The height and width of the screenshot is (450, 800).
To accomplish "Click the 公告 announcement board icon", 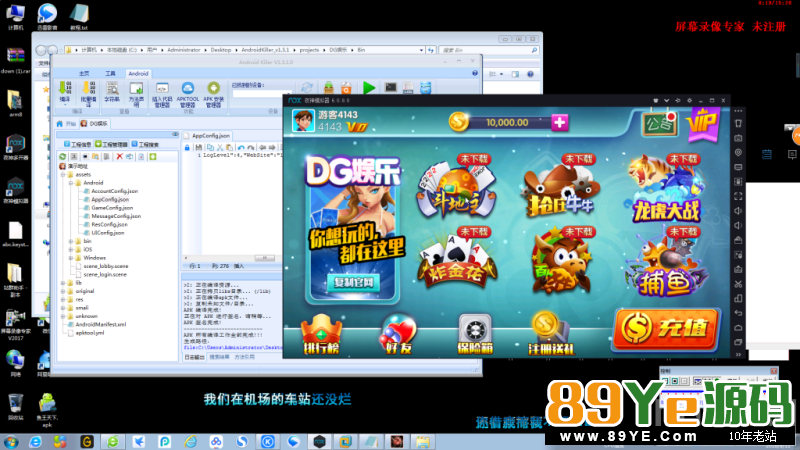I will pos(660,123).
